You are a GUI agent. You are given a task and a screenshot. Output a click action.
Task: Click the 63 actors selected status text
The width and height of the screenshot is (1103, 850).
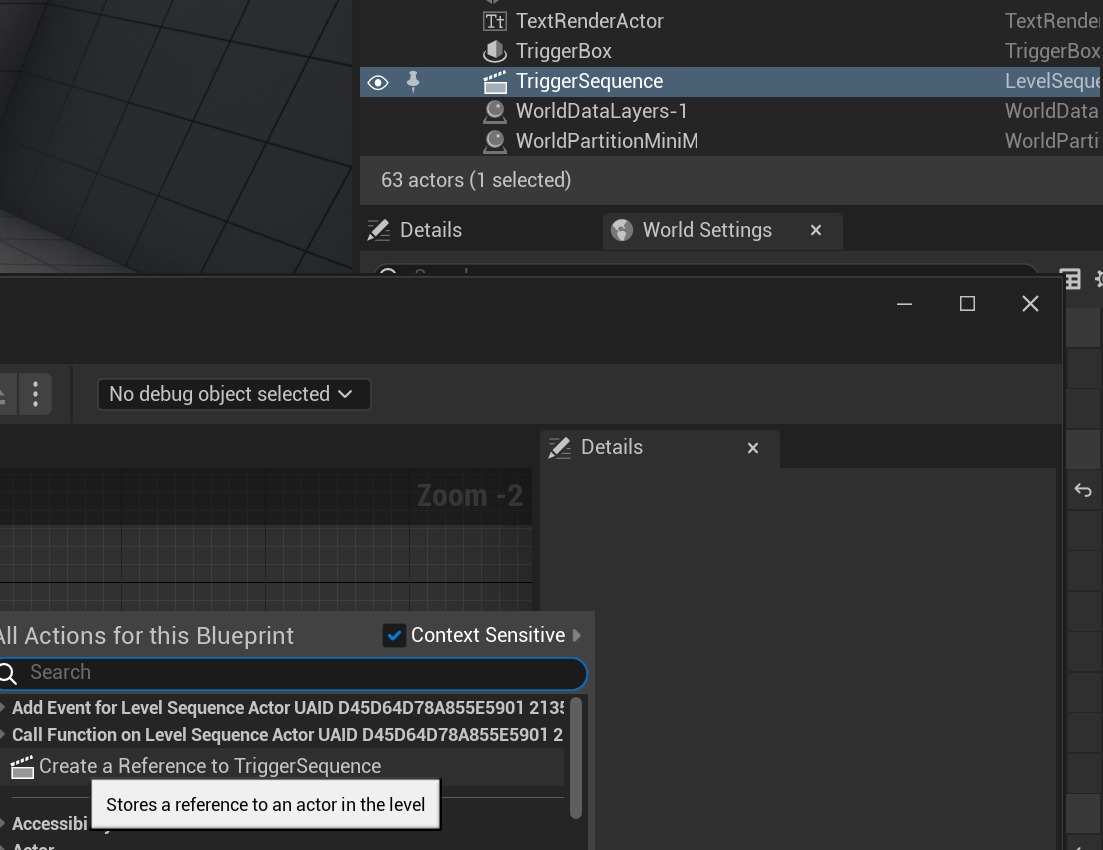pyautogui.click(x=476, y=180)
